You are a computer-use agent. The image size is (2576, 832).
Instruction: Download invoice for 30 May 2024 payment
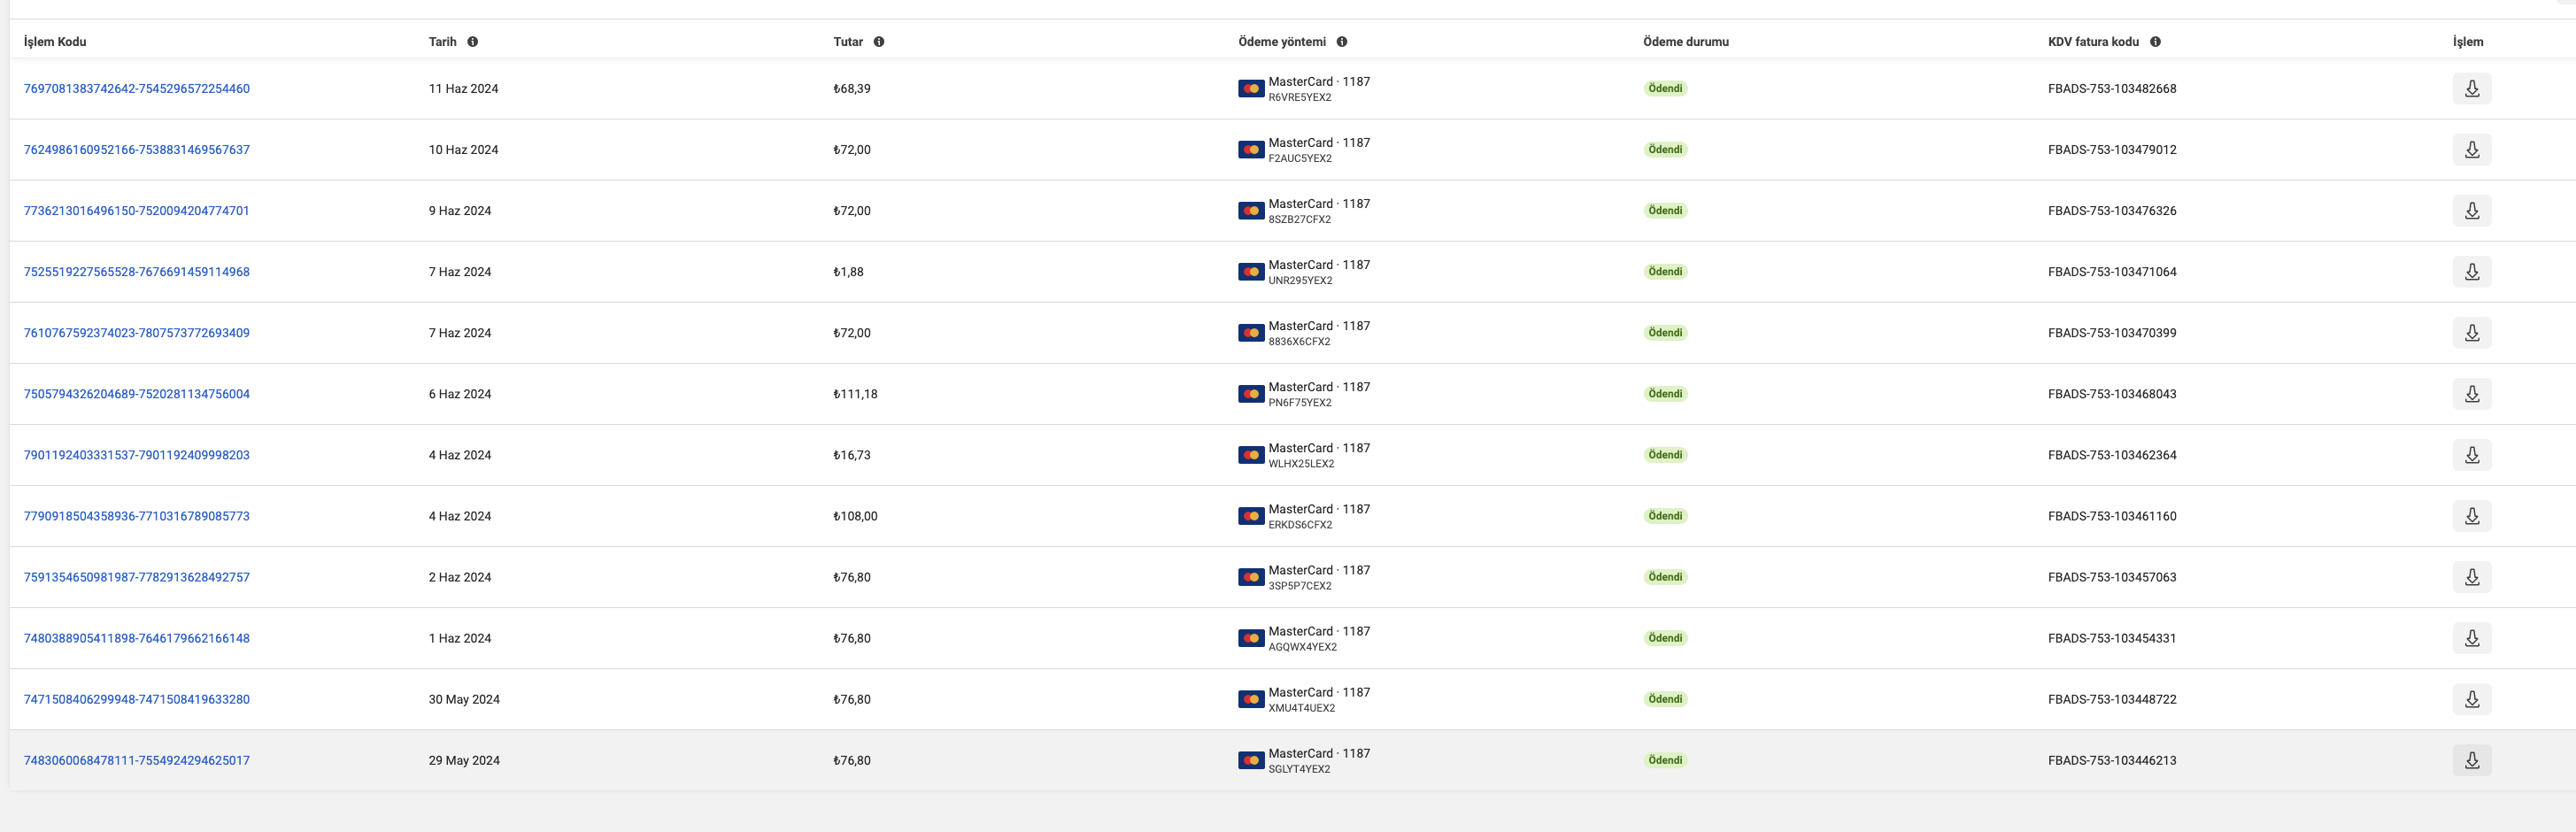[2471, 698]
